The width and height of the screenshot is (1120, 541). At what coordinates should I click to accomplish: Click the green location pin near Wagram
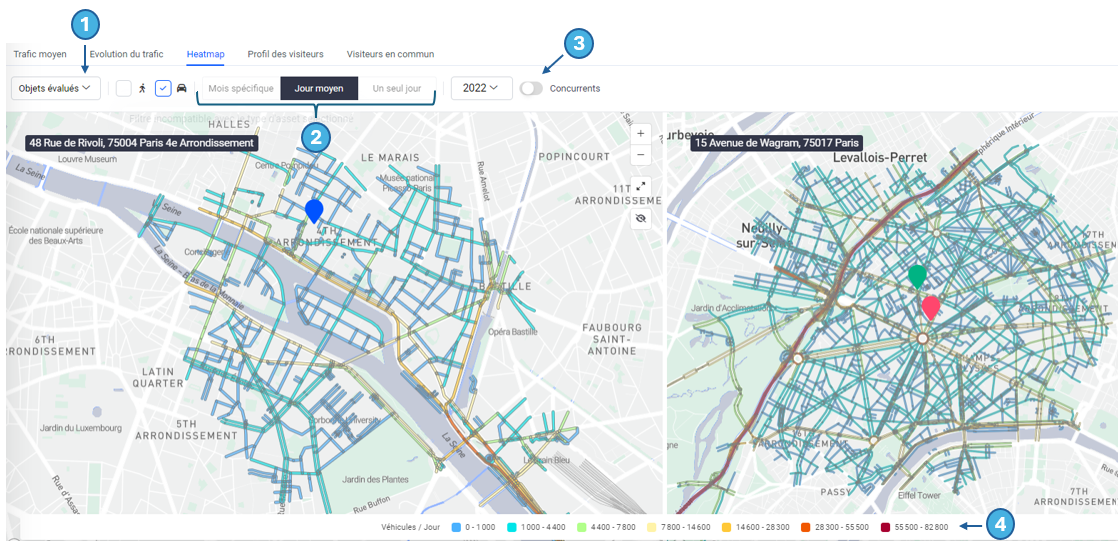(x=917, y=276)
